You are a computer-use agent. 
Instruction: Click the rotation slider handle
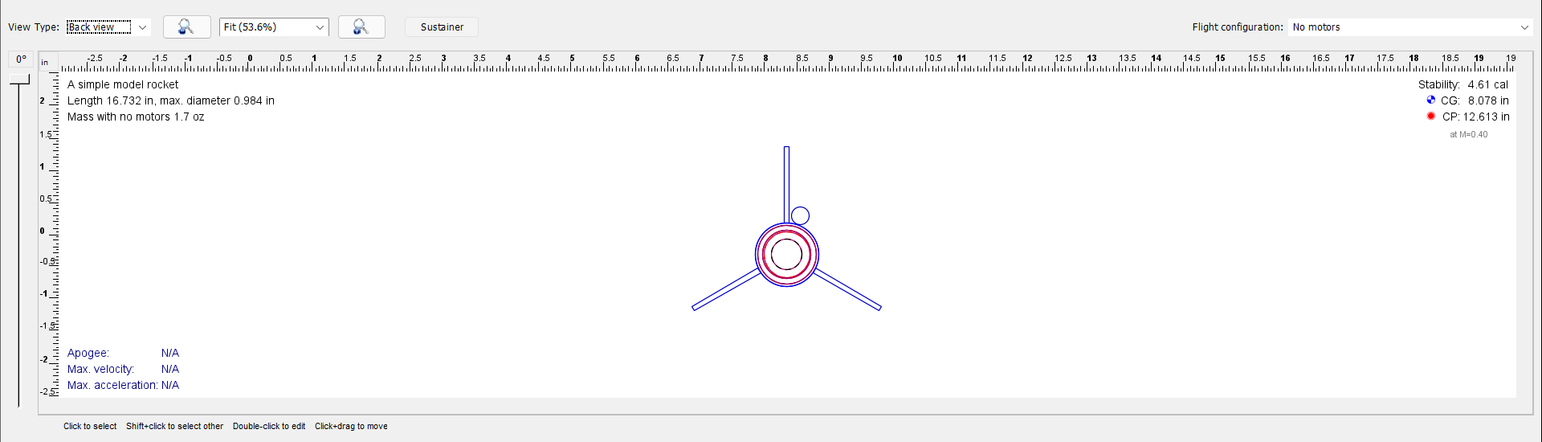(x=19, y=80)
